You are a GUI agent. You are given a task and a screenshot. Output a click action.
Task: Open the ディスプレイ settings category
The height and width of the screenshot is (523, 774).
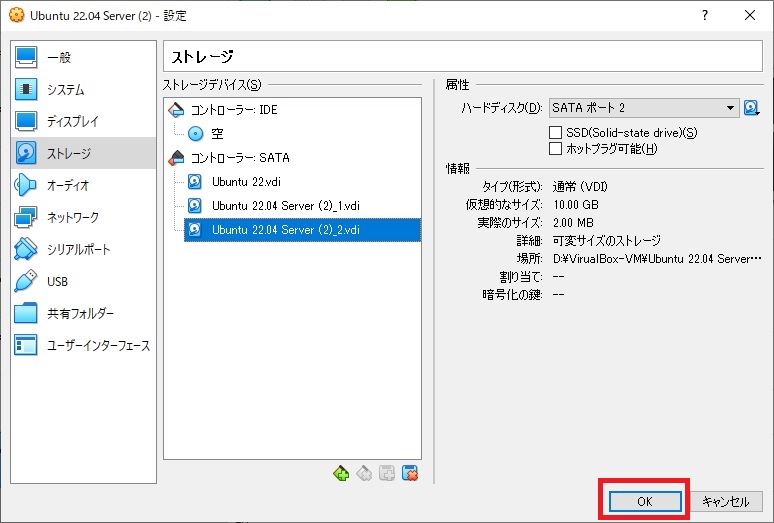pyautogui.click(x=83, y=121)
